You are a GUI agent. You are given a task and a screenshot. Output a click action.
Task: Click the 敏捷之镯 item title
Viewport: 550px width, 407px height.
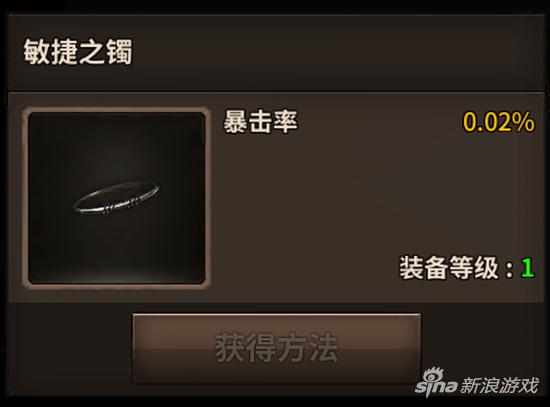[78, 52]
